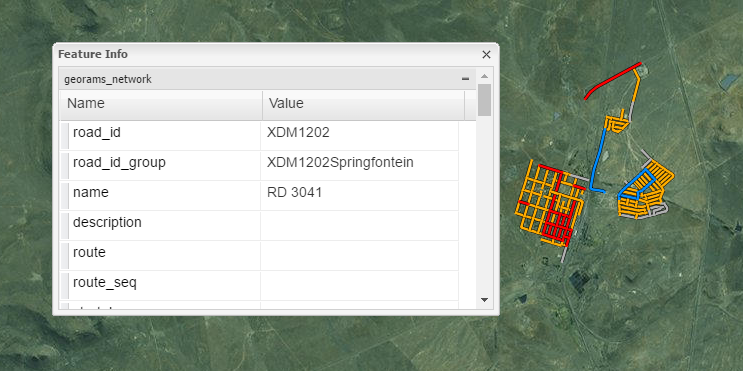Sort by the Name column header
Screen dimensions: 743x371
[161, 104]
